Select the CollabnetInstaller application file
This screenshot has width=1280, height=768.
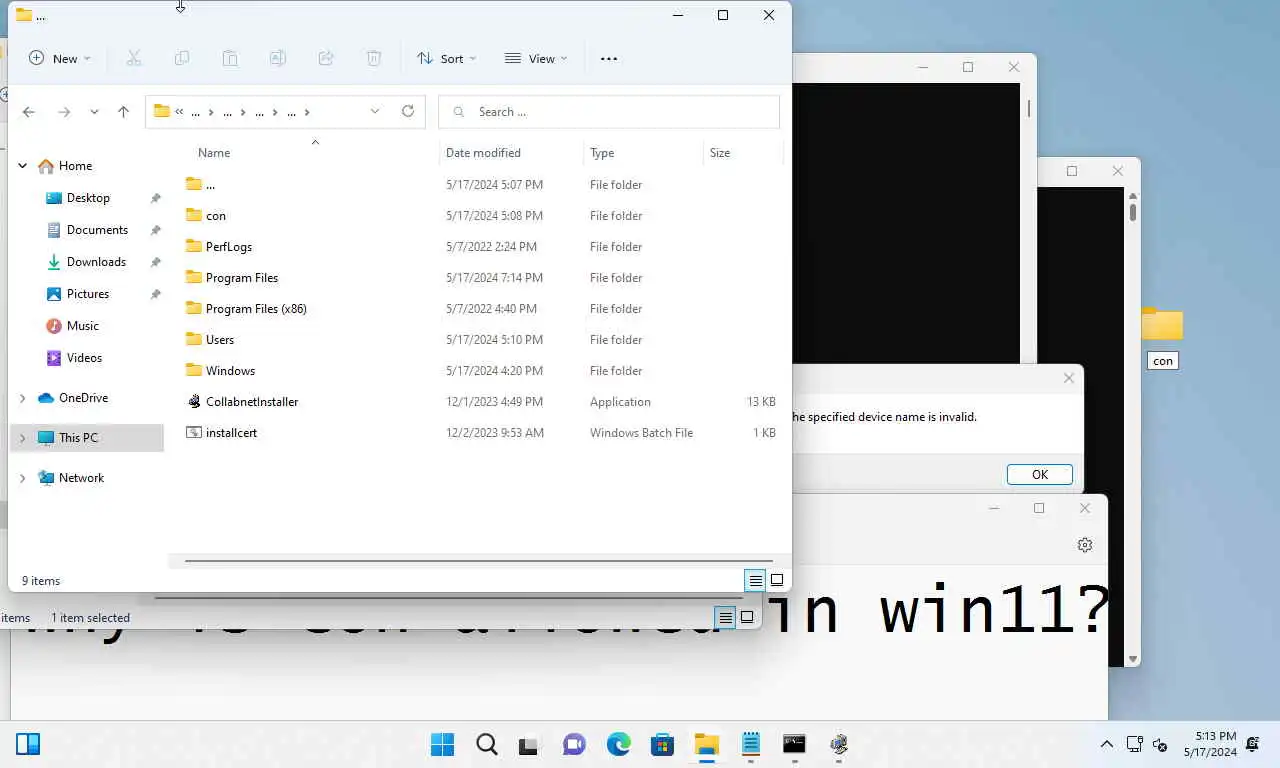[x=252, y=402]
